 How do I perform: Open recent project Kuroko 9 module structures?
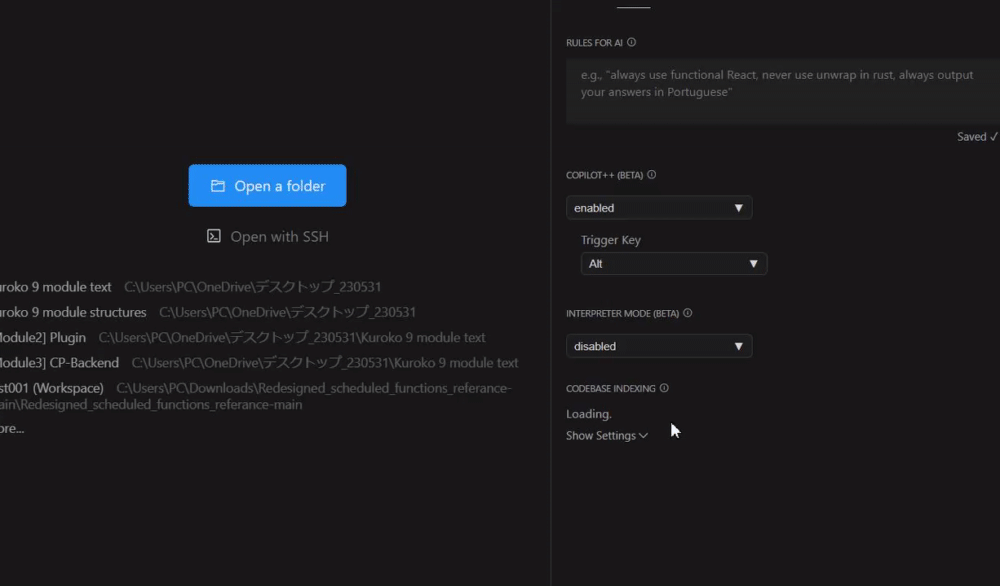(73, 312)
